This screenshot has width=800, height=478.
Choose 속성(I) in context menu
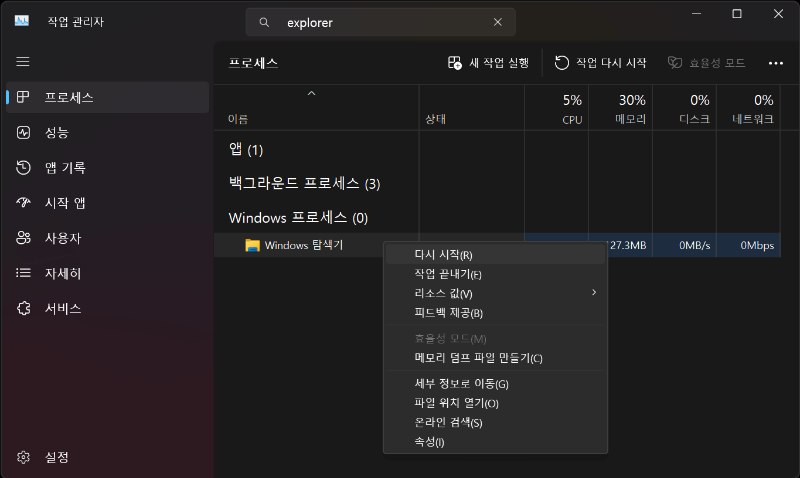(495, 442)
